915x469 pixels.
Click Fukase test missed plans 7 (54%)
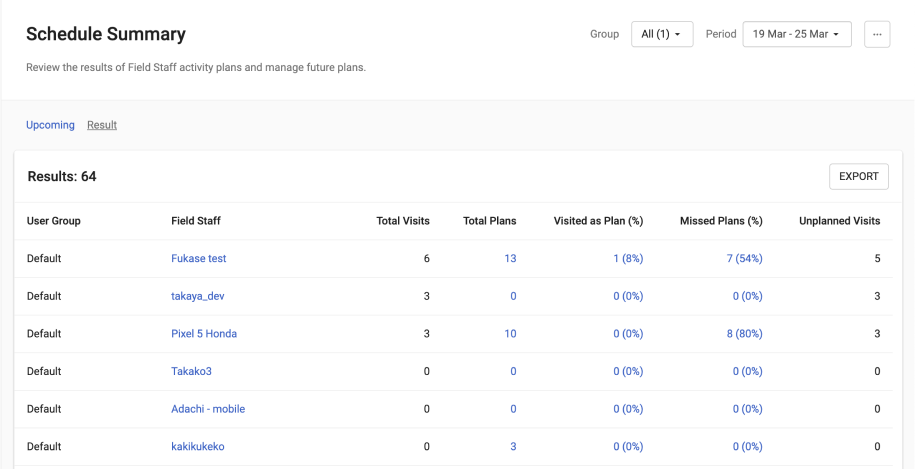(744, 258)
